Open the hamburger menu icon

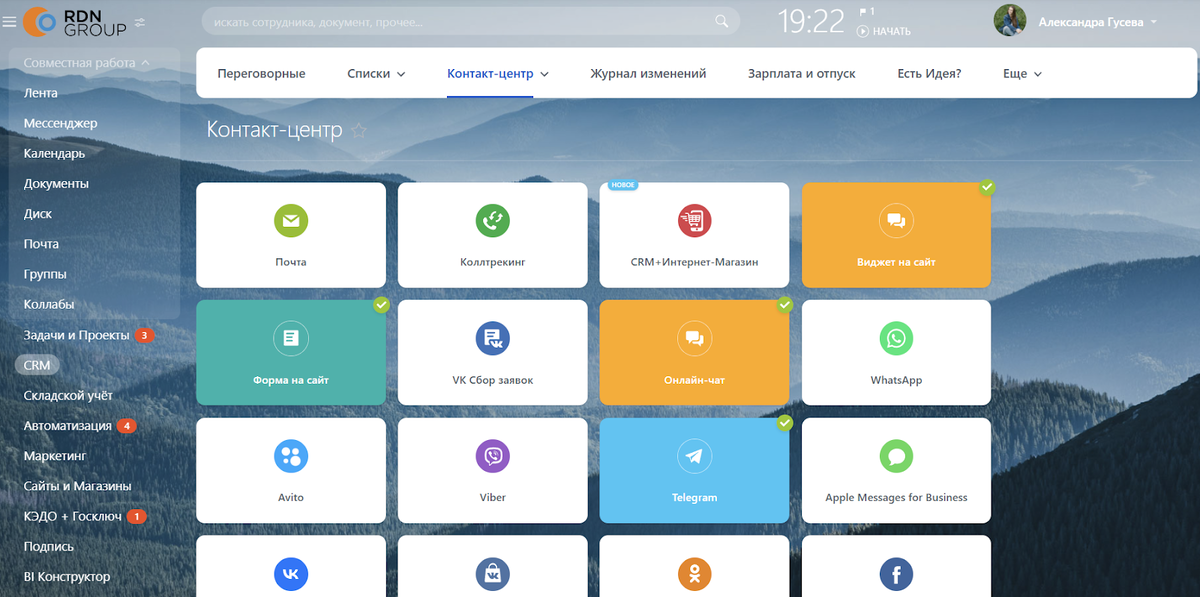[9, 21]
